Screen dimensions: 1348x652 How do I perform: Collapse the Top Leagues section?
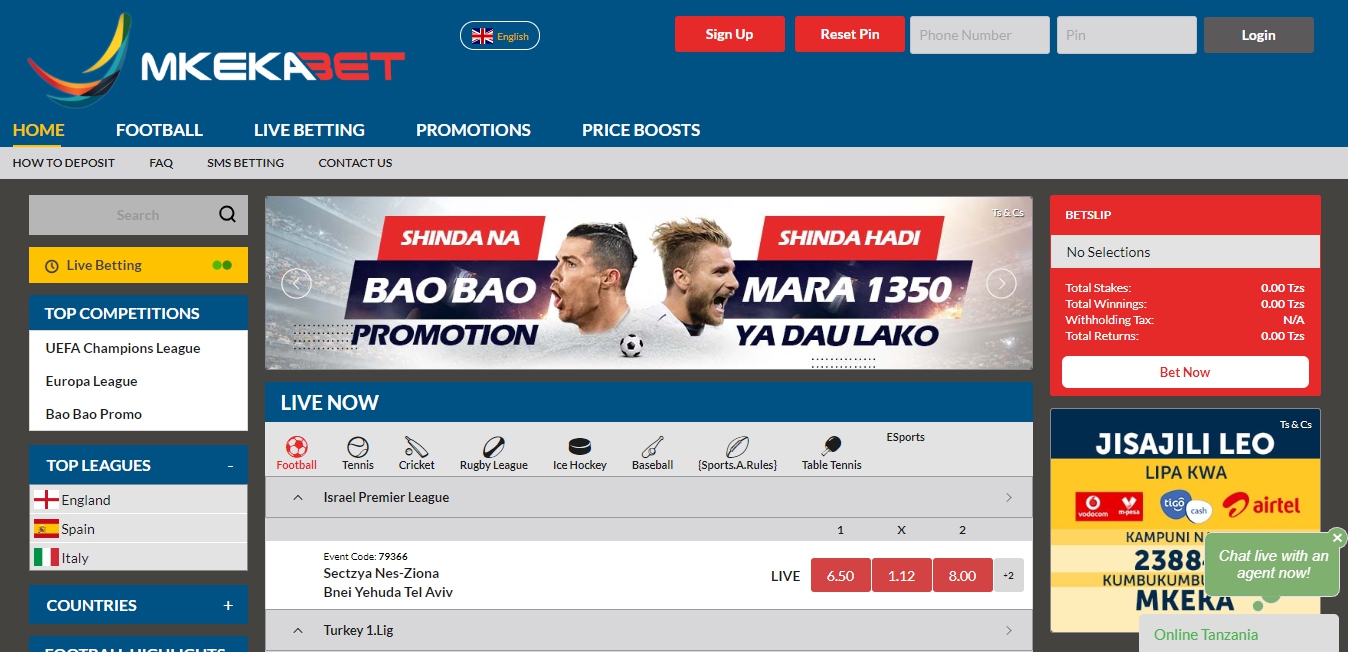tap(230, 466)
